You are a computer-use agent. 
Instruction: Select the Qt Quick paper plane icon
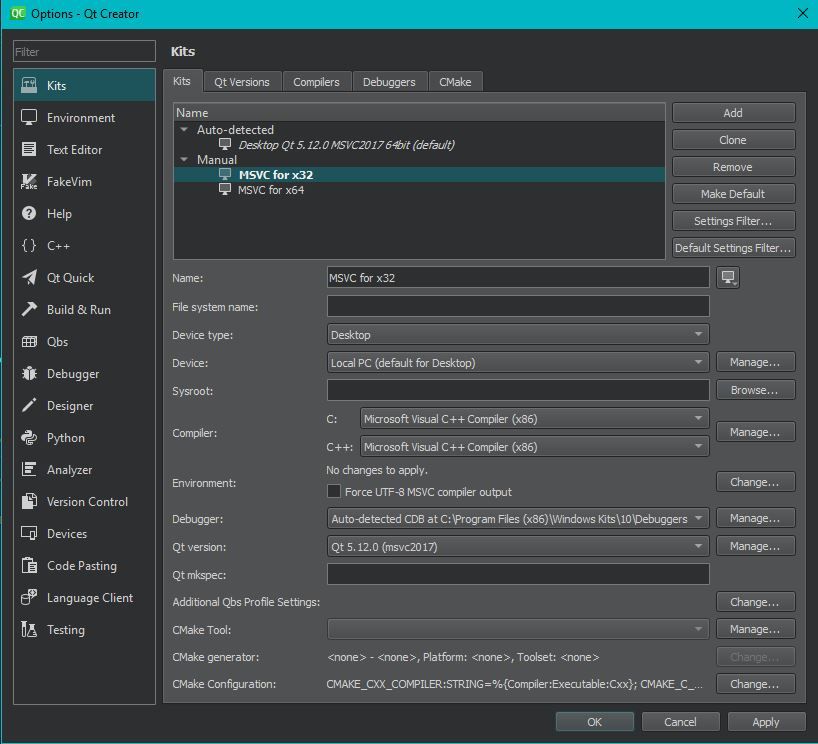pos(29,278)
